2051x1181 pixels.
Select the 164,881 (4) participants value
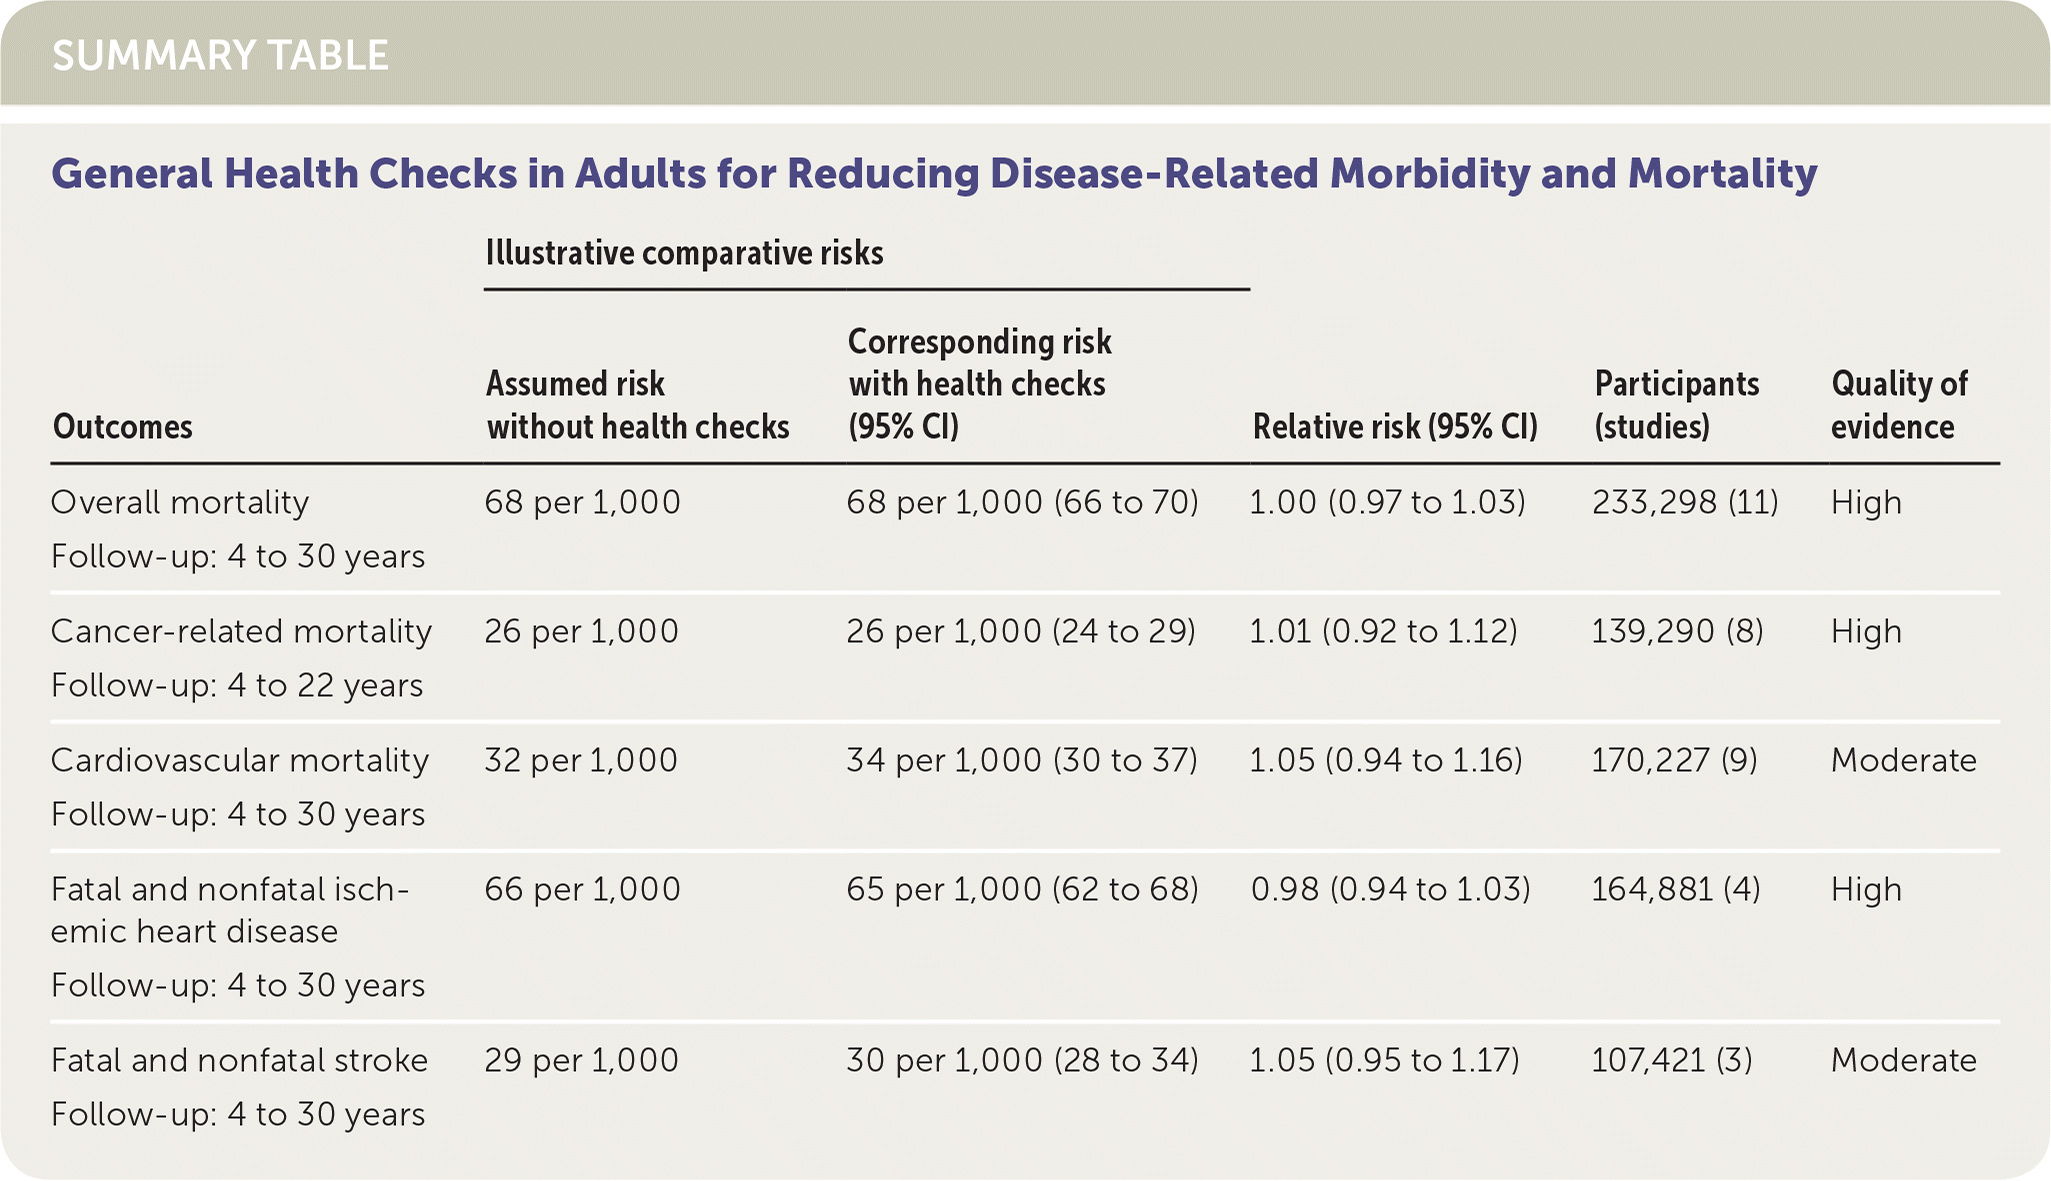(x=1675, y=889)
